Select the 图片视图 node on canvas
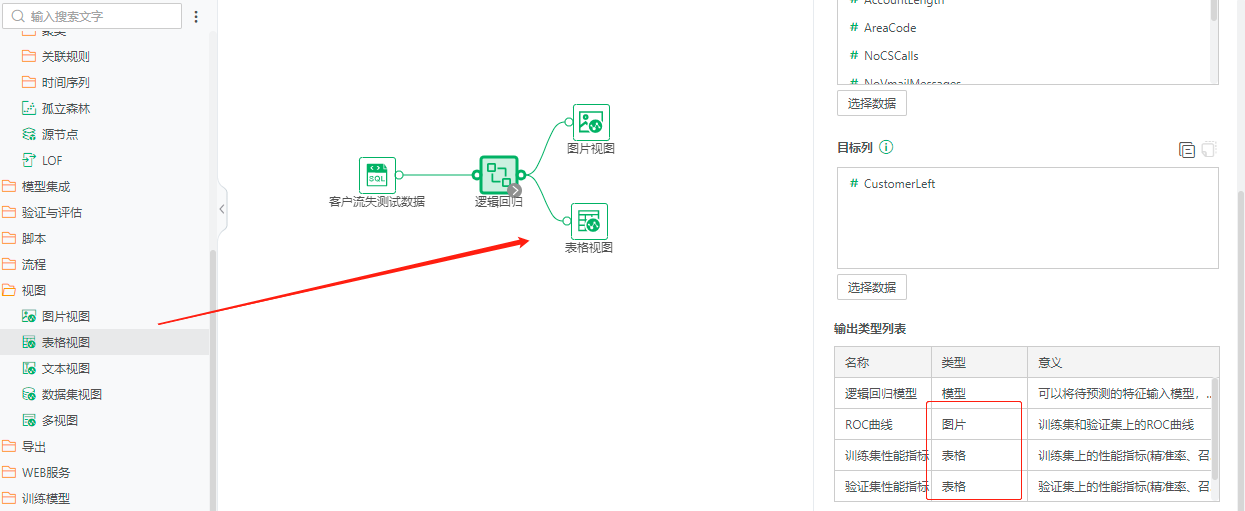 pos(591,123)
